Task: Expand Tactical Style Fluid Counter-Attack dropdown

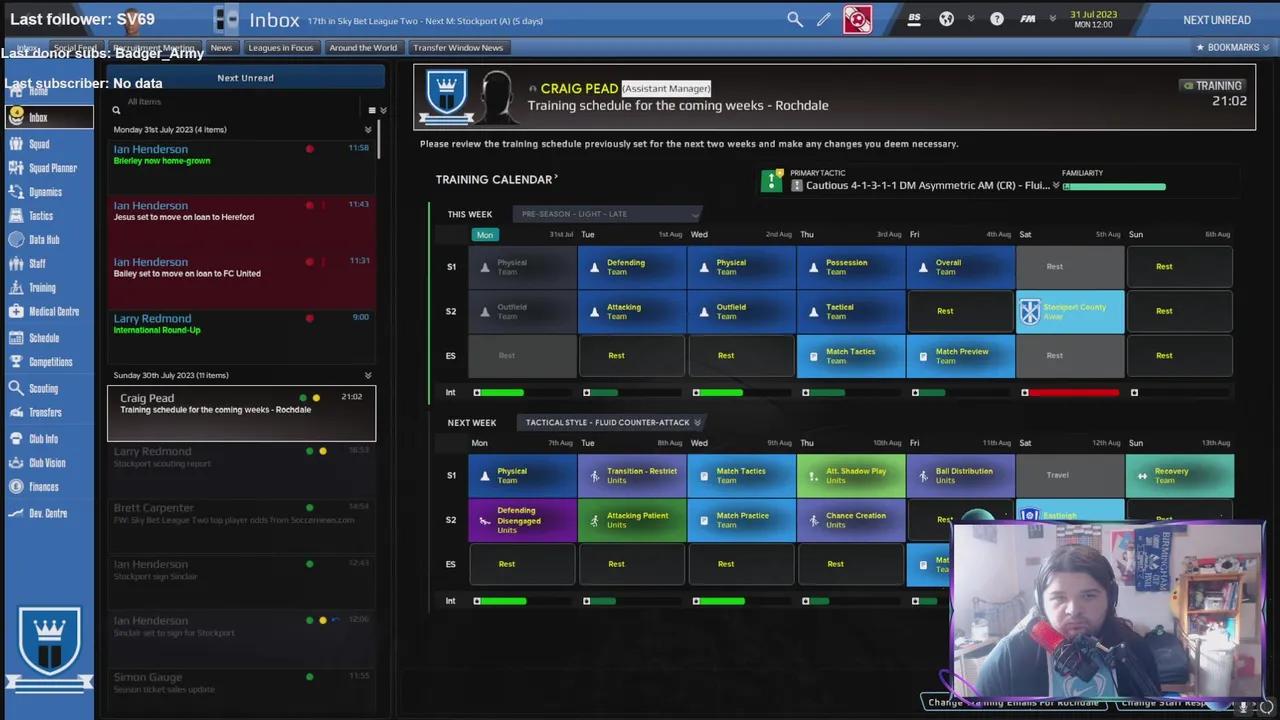Action: click(612, 422)
